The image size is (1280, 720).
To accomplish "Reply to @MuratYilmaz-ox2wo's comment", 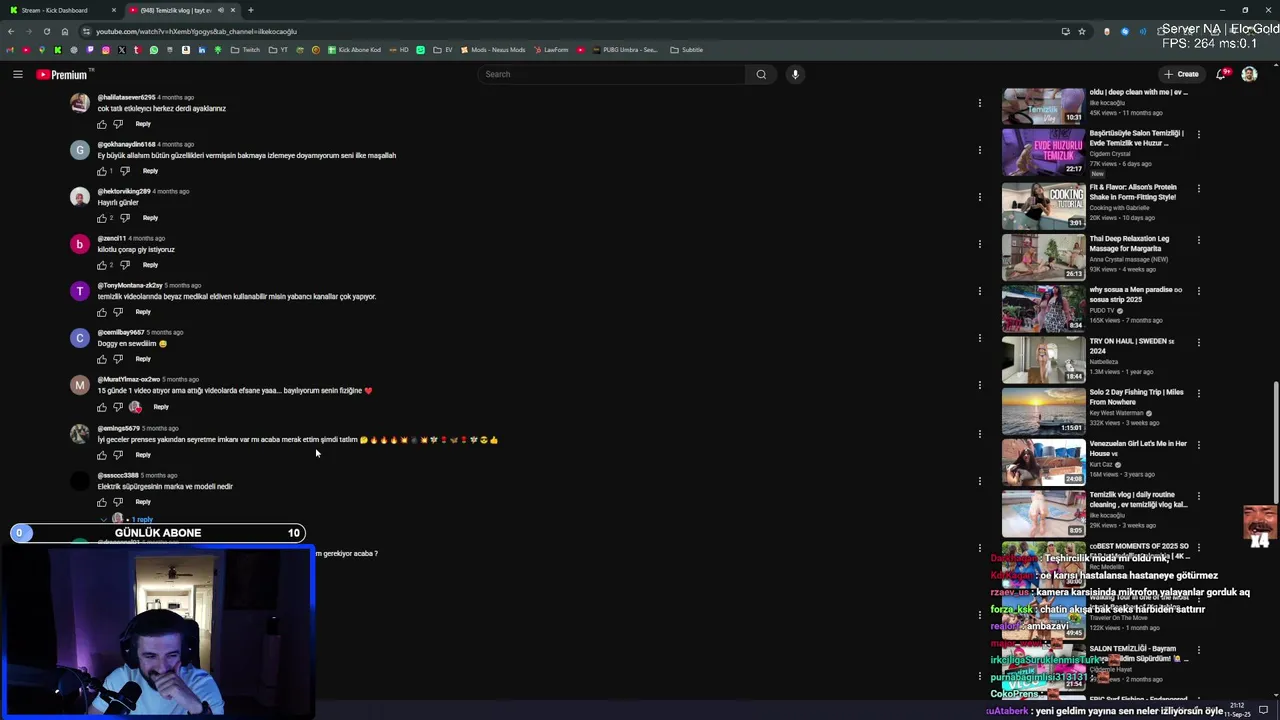I will click(161, 407).
